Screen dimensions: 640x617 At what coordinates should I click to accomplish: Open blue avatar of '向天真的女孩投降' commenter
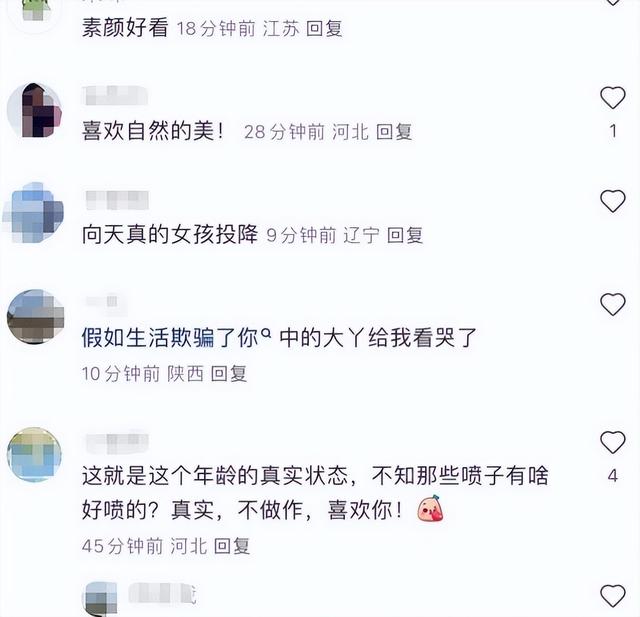(35, 213)
